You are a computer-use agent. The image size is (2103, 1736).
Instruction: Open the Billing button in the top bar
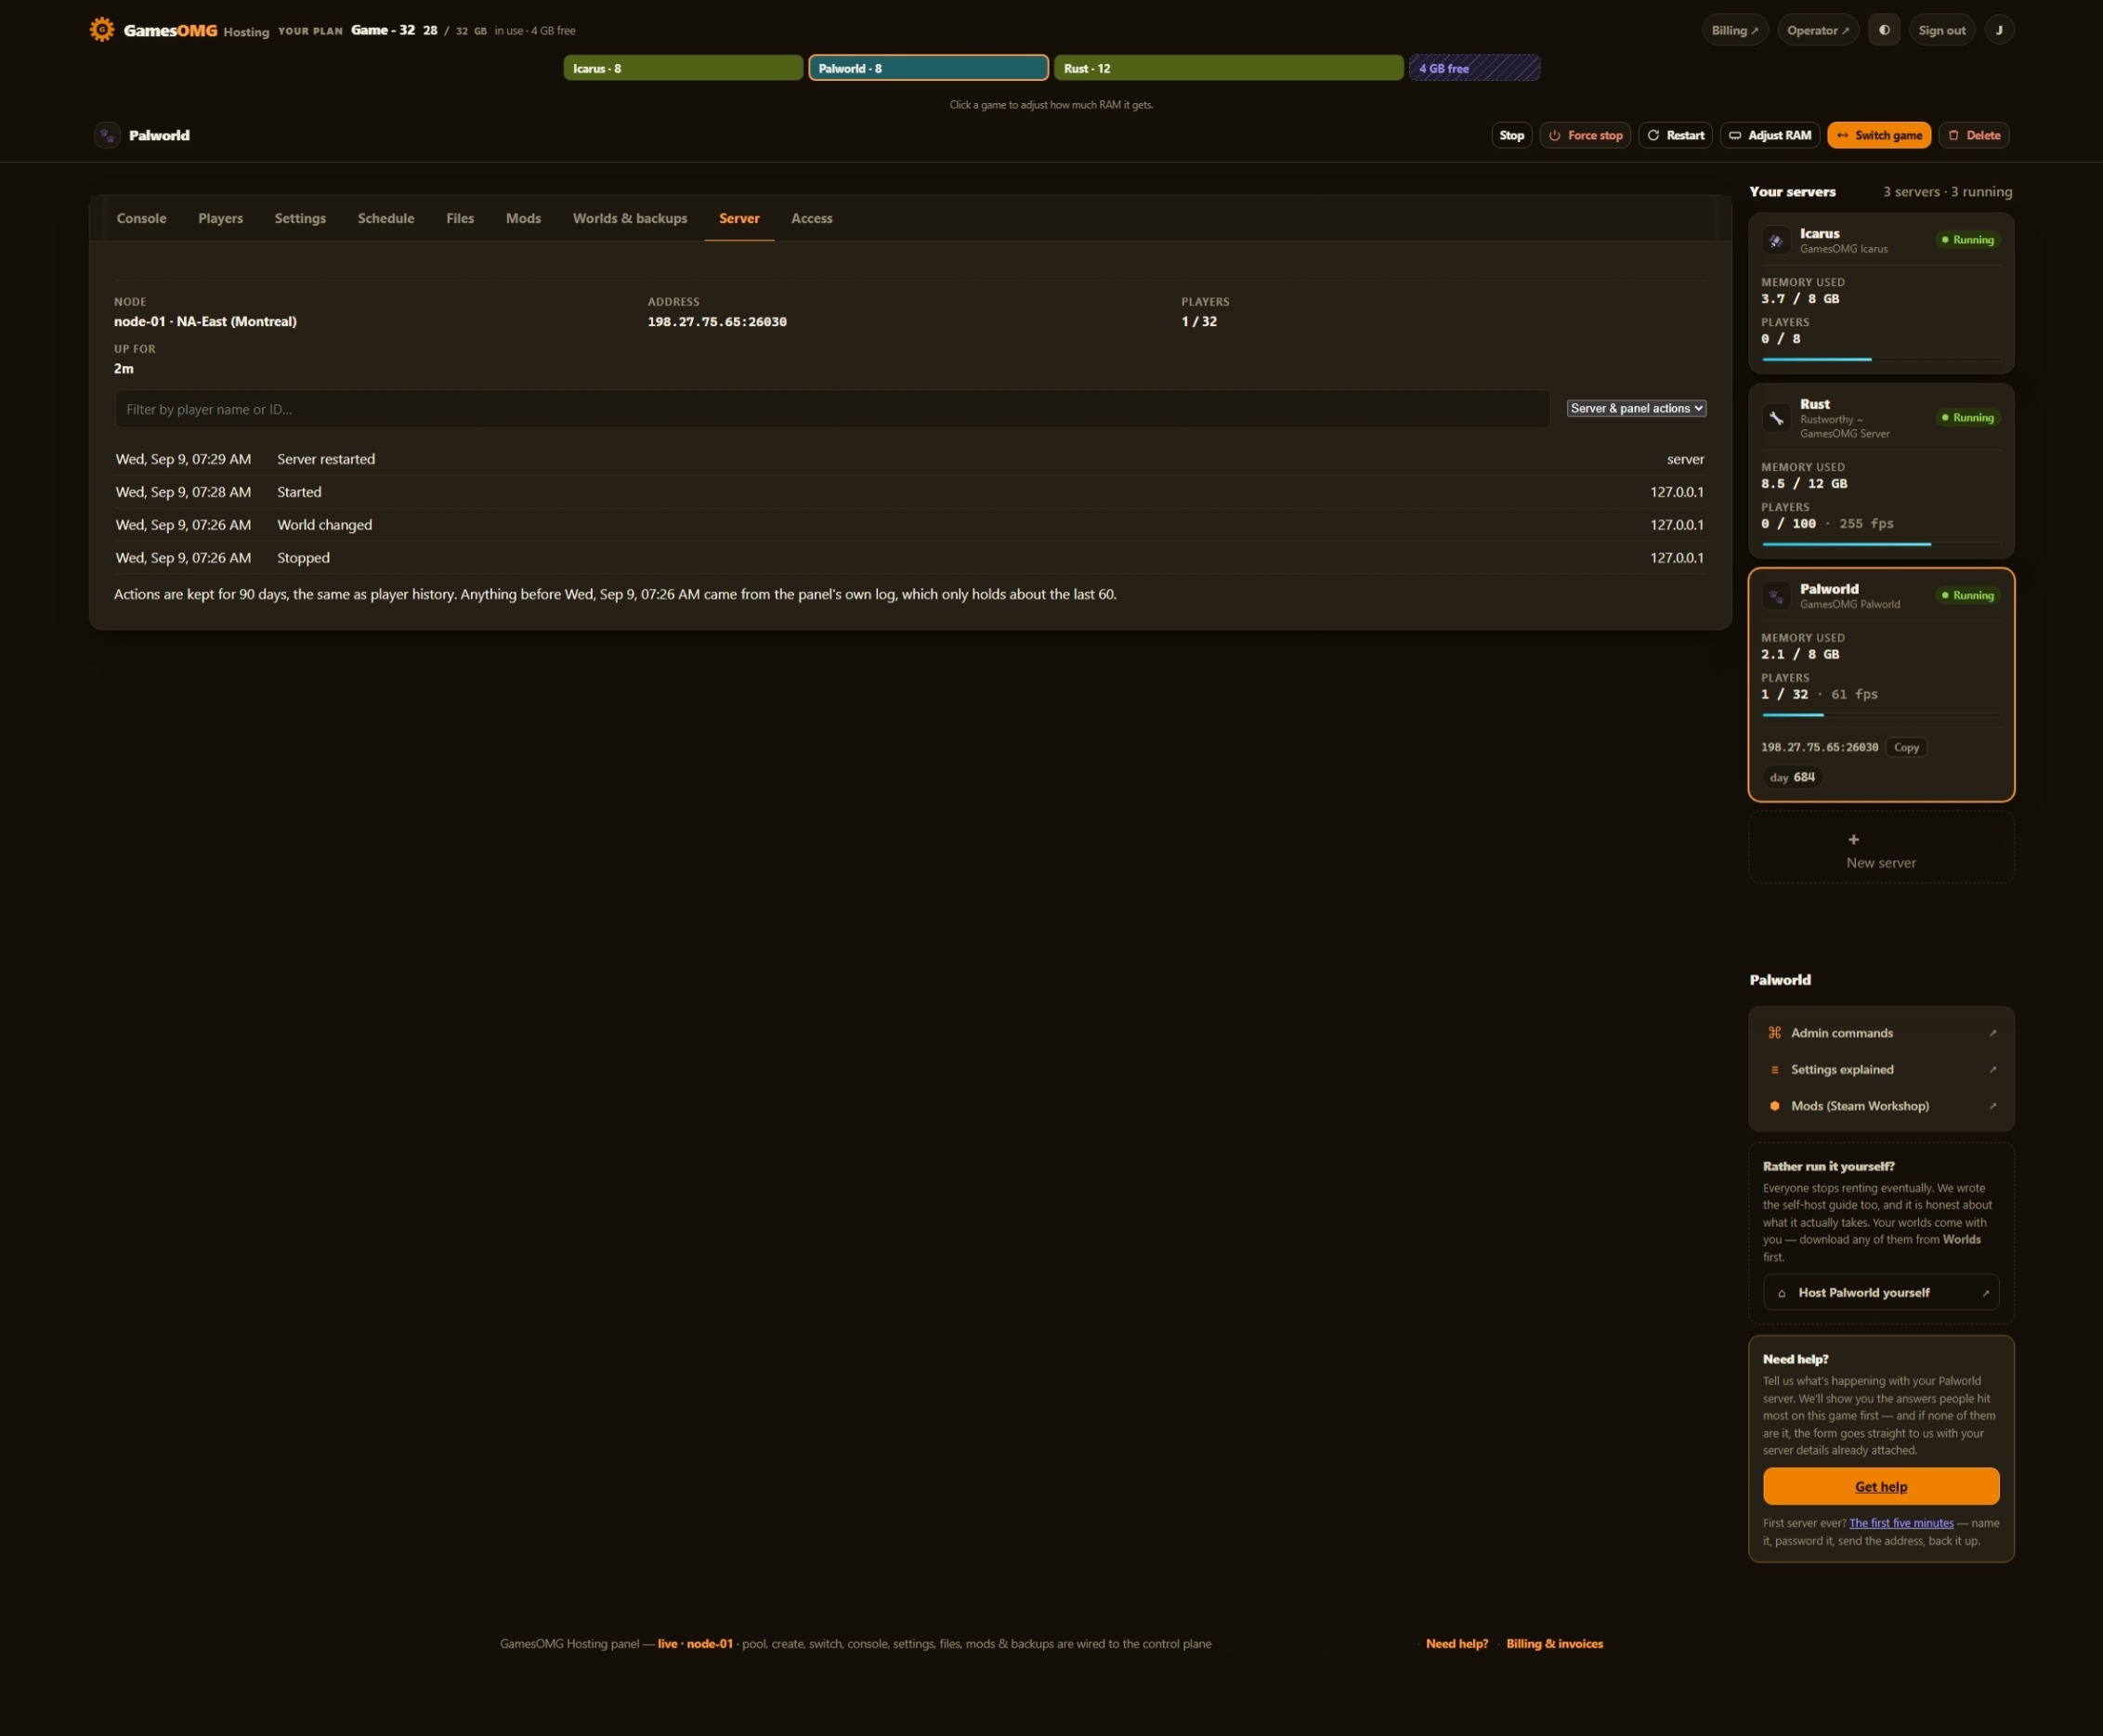point(1735,30)
